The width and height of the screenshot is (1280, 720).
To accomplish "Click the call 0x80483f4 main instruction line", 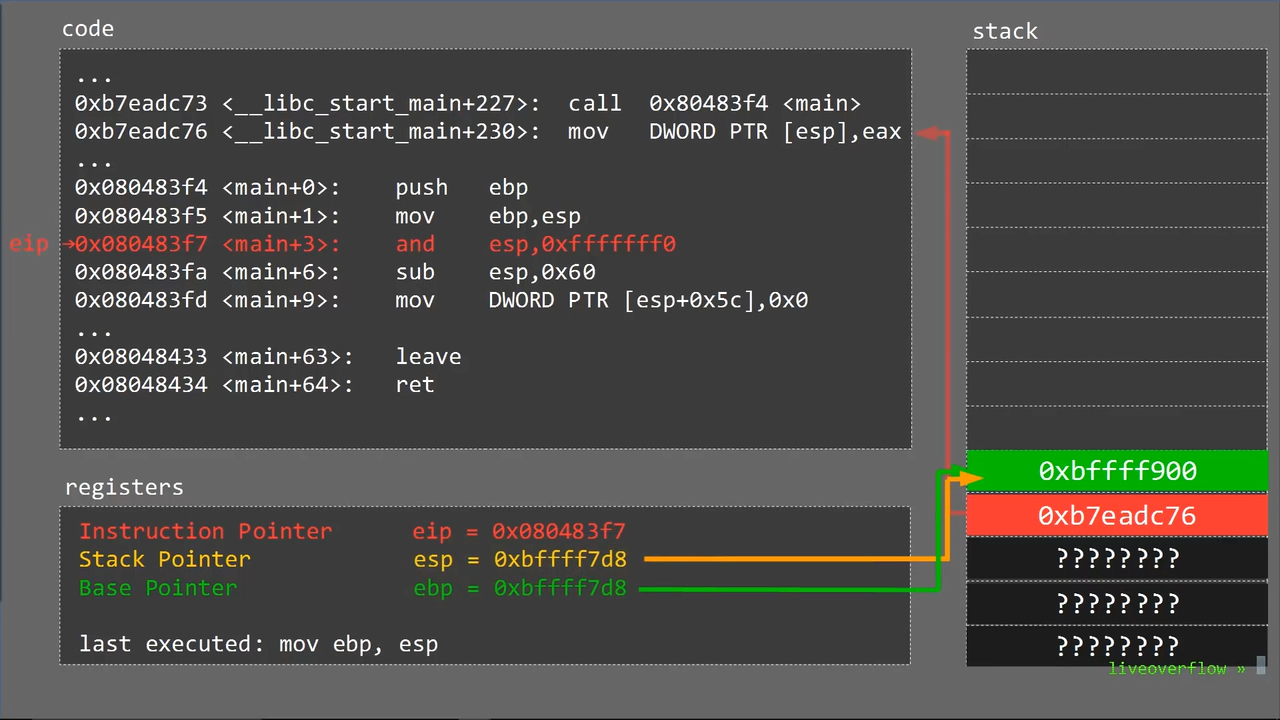I will pyautogui.click(x=467, y=103).
